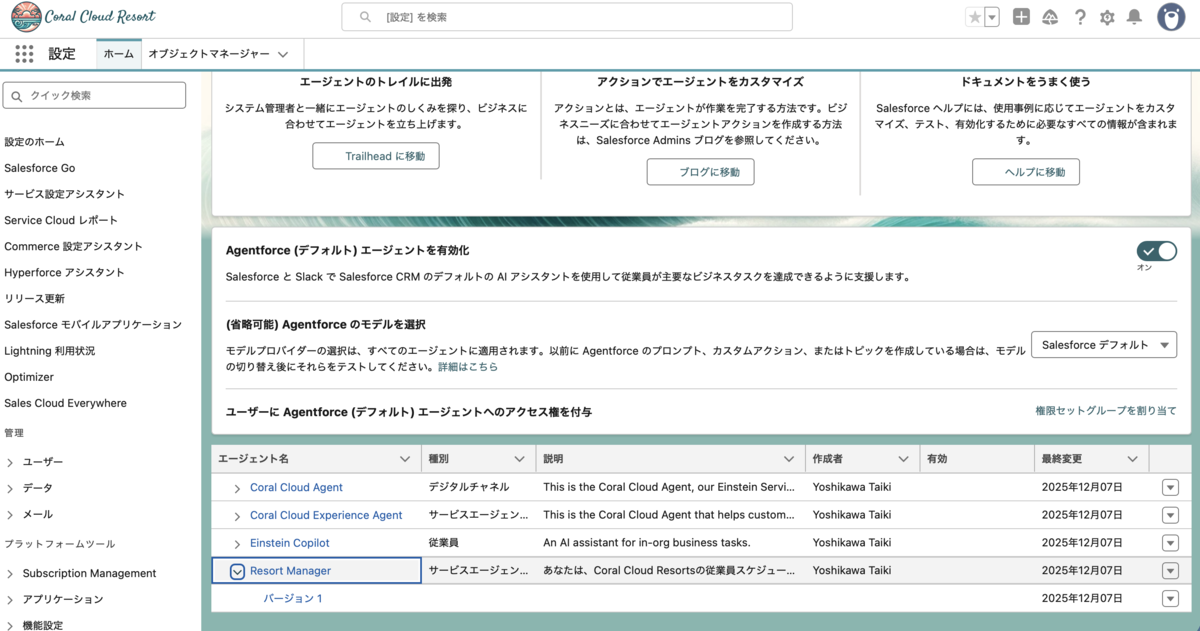This screenshot has width=1200, height=631.
Task: Click ヘルプに移動 button
Action: click(1026, 172)
